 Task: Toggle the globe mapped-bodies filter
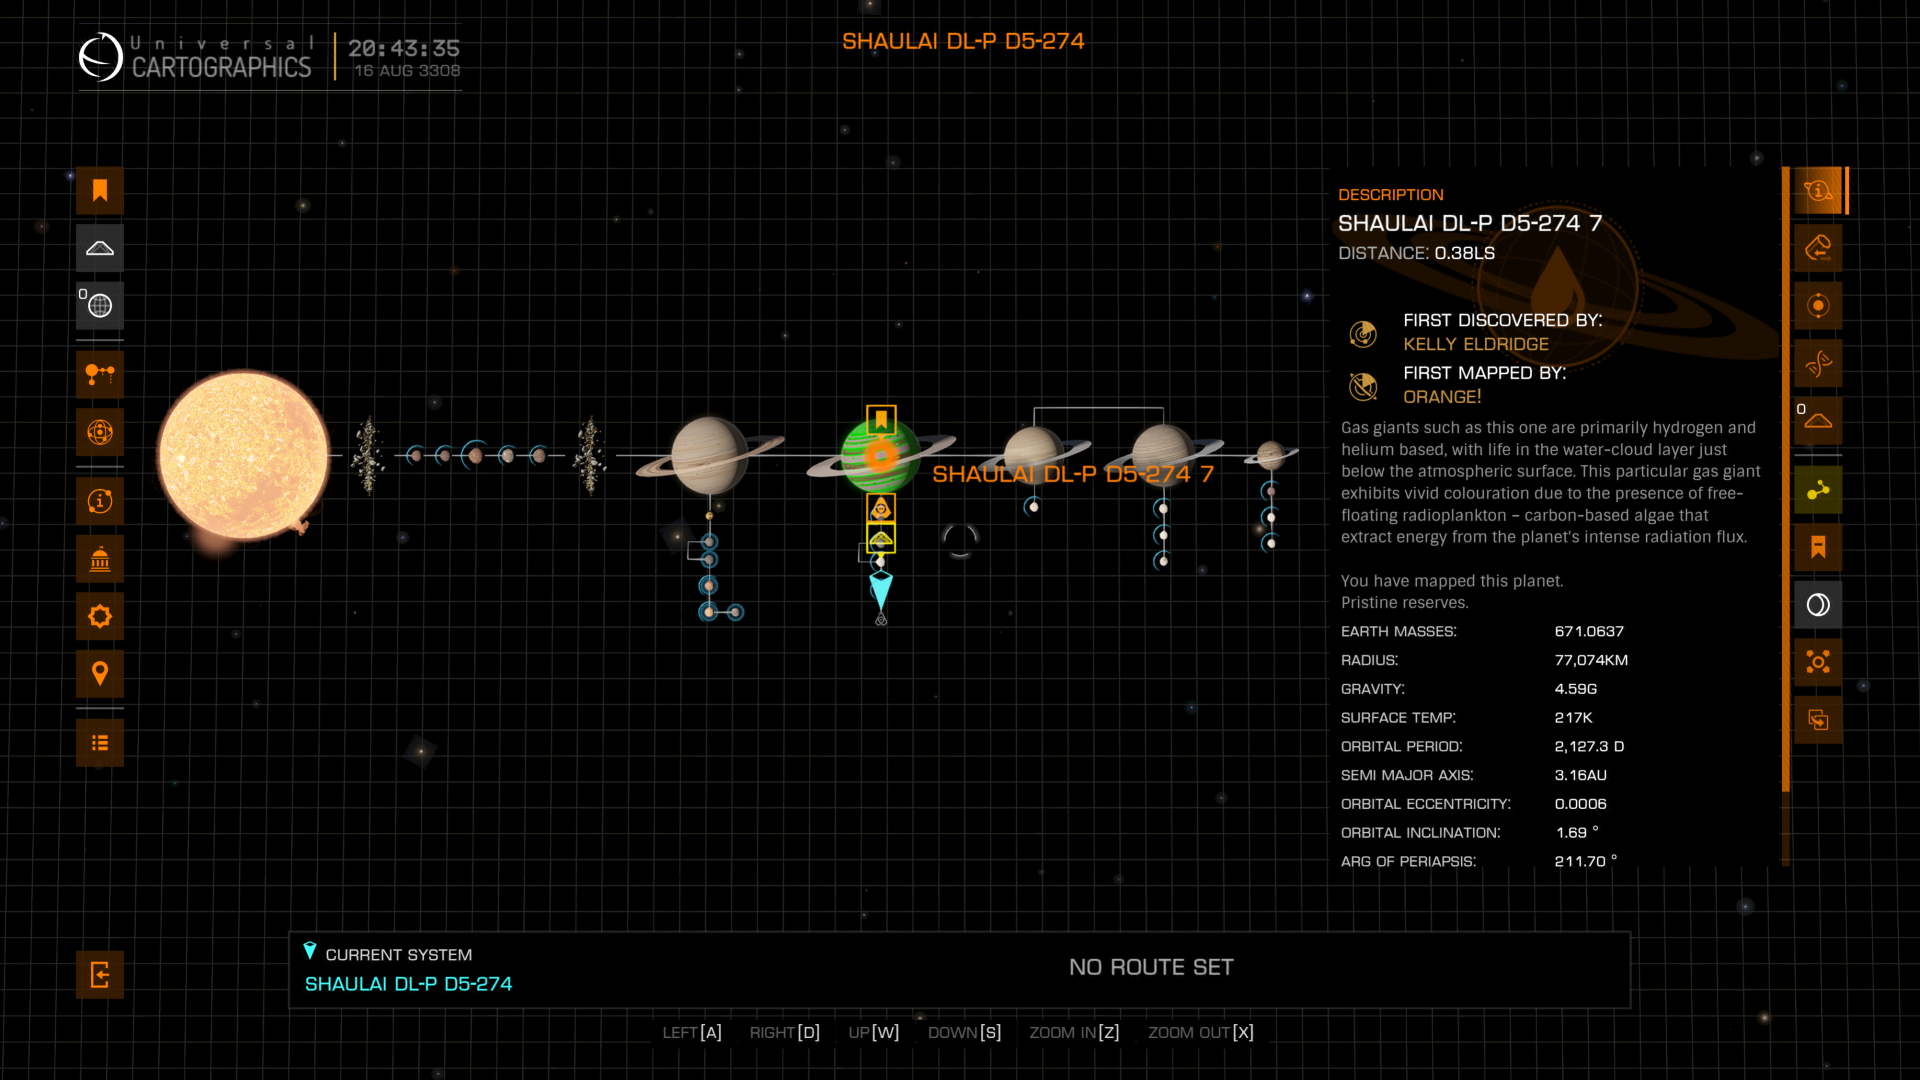[100, 305]
